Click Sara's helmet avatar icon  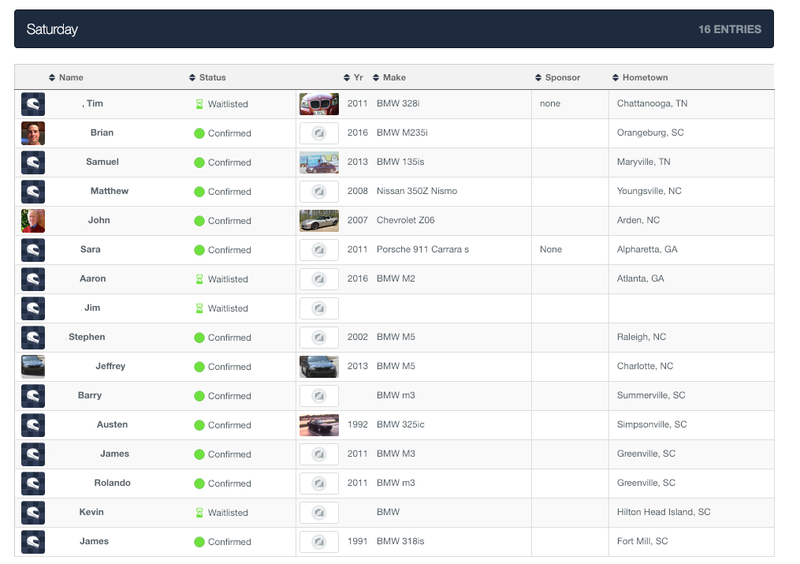pyautogui.click(x=33, y=250)
